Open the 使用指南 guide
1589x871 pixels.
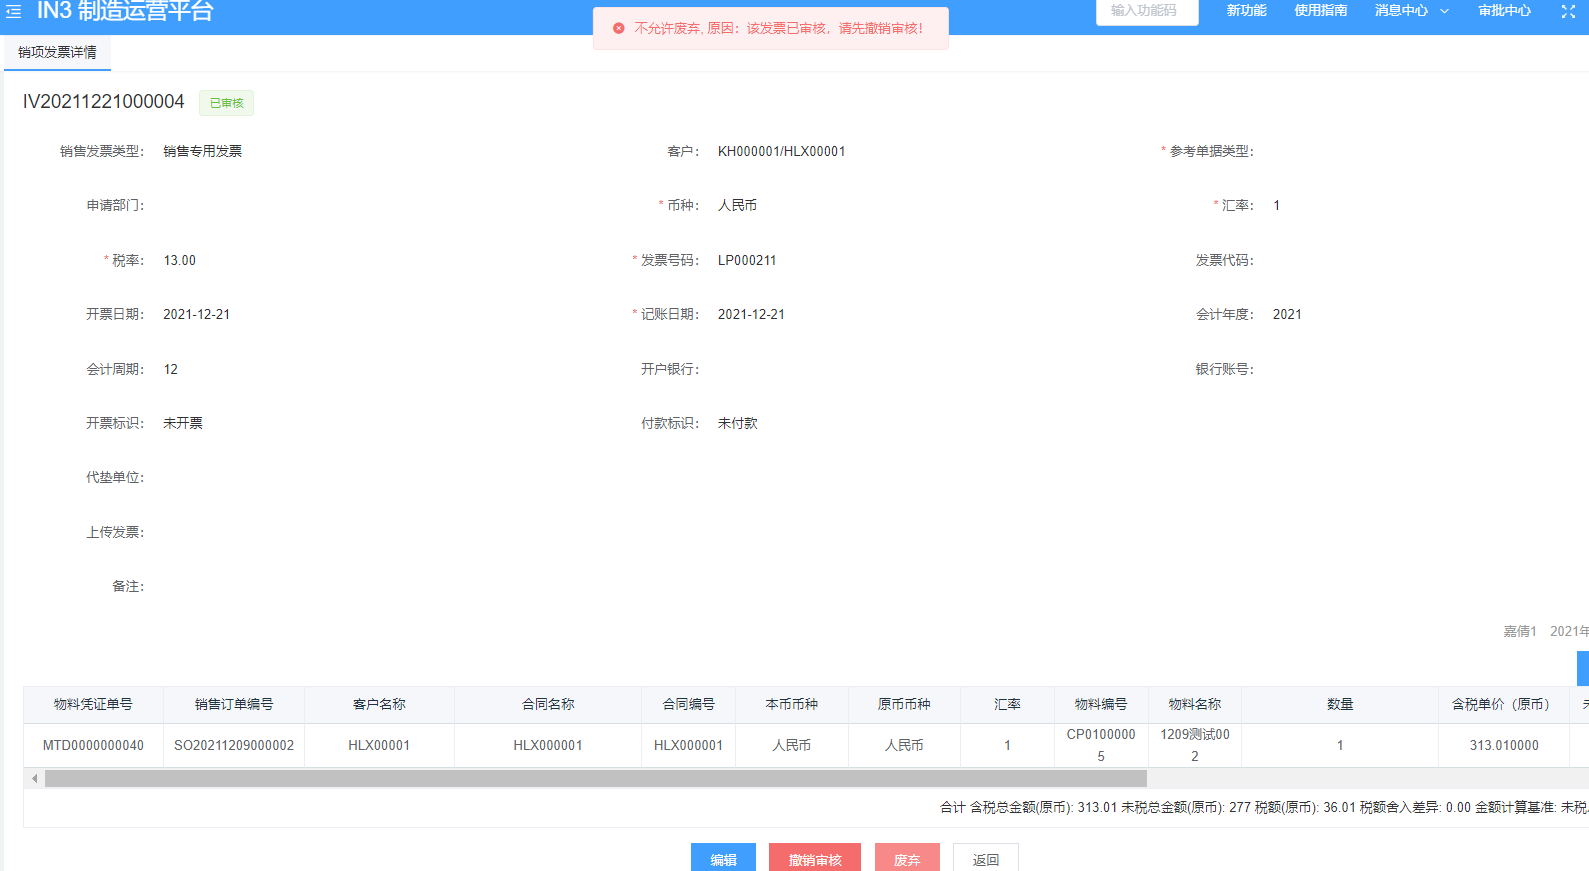(1320, 11)
